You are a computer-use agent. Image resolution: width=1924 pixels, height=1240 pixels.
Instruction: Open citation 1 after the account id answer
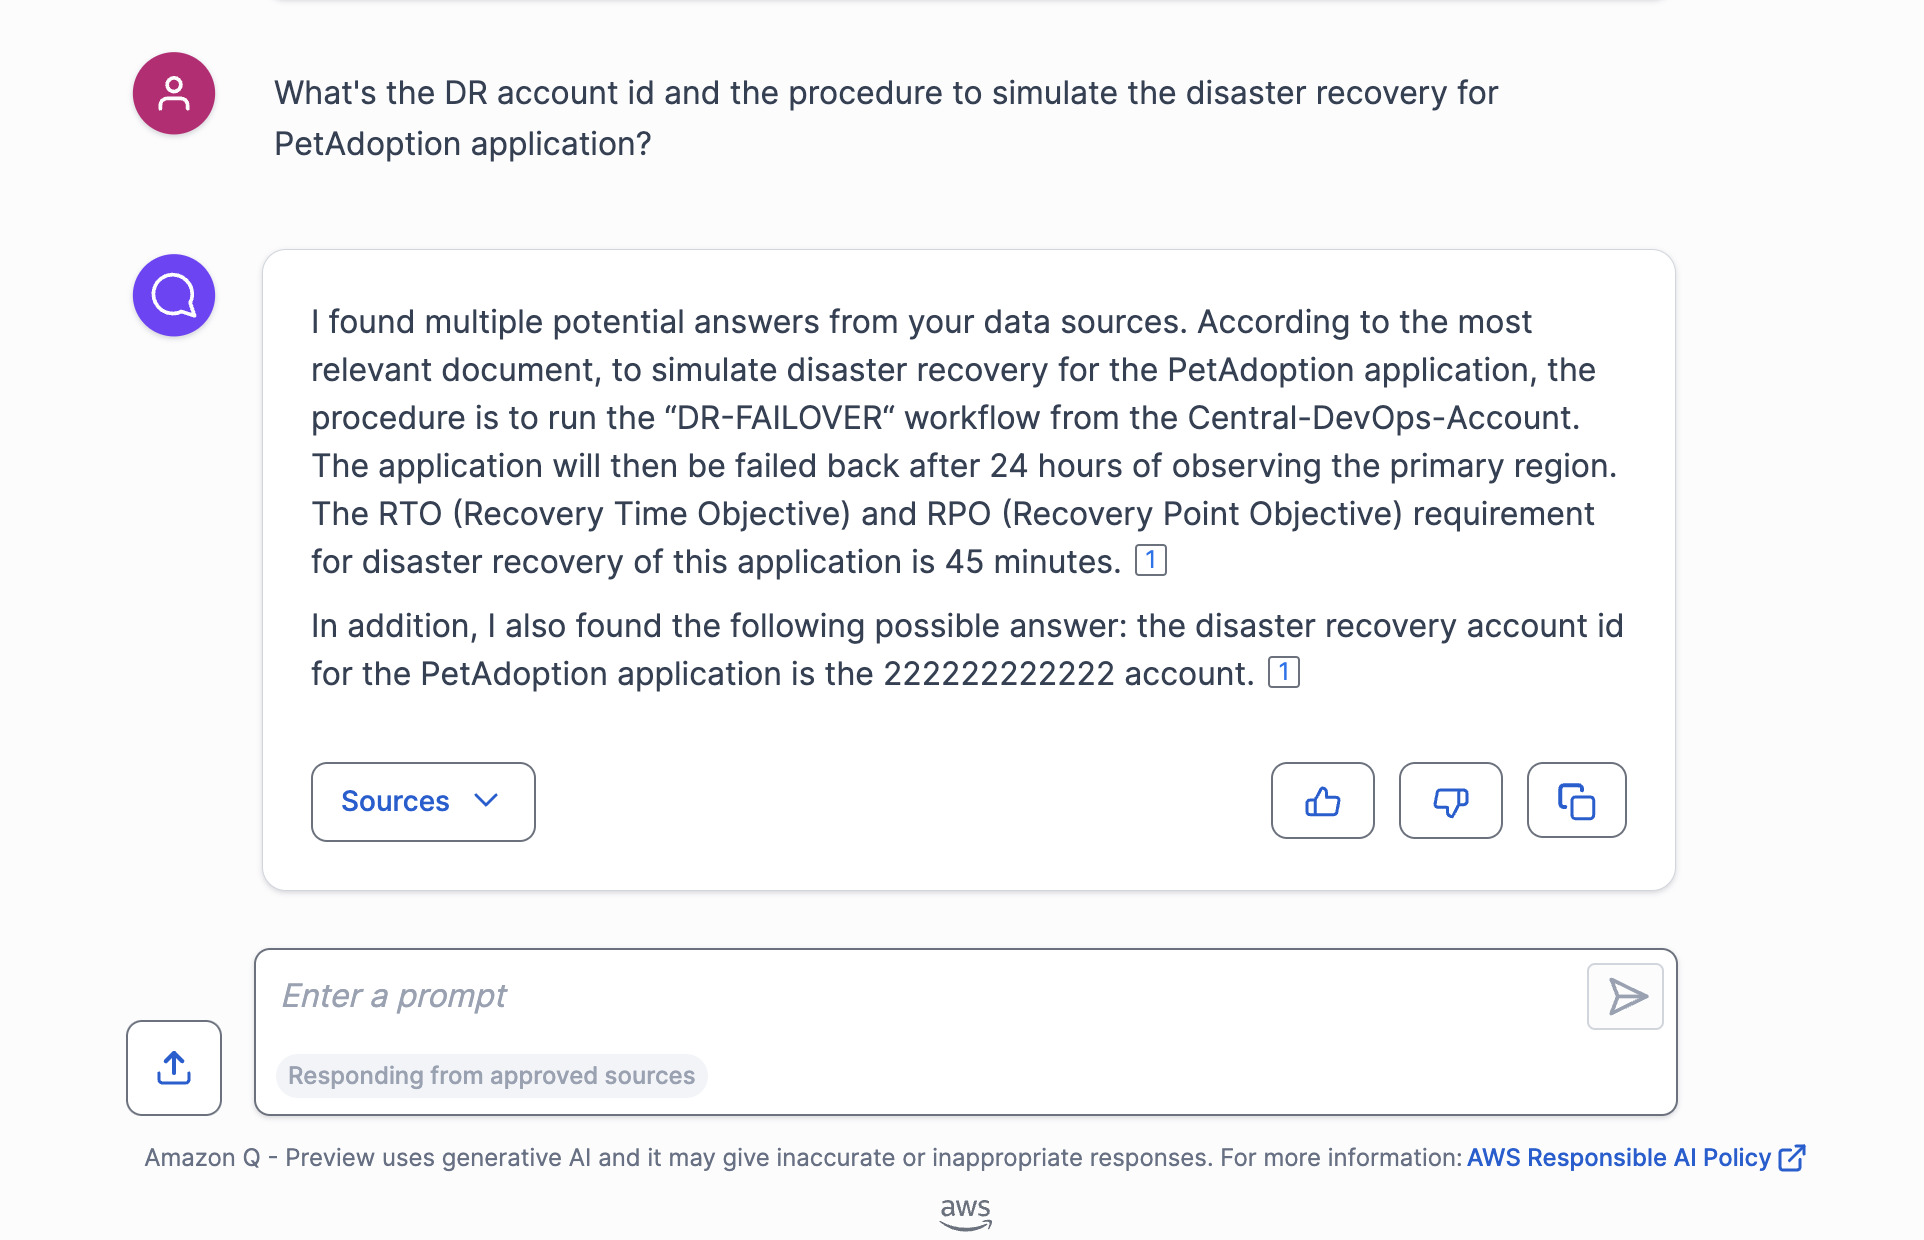pos(1284,672)
